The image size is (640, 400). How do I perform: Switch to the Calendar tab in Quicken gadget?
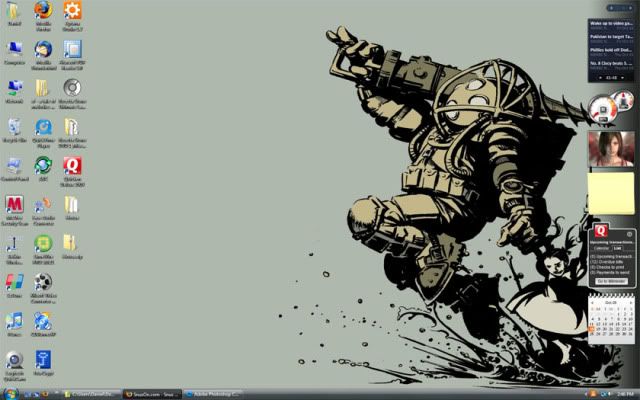click(601, 248)
